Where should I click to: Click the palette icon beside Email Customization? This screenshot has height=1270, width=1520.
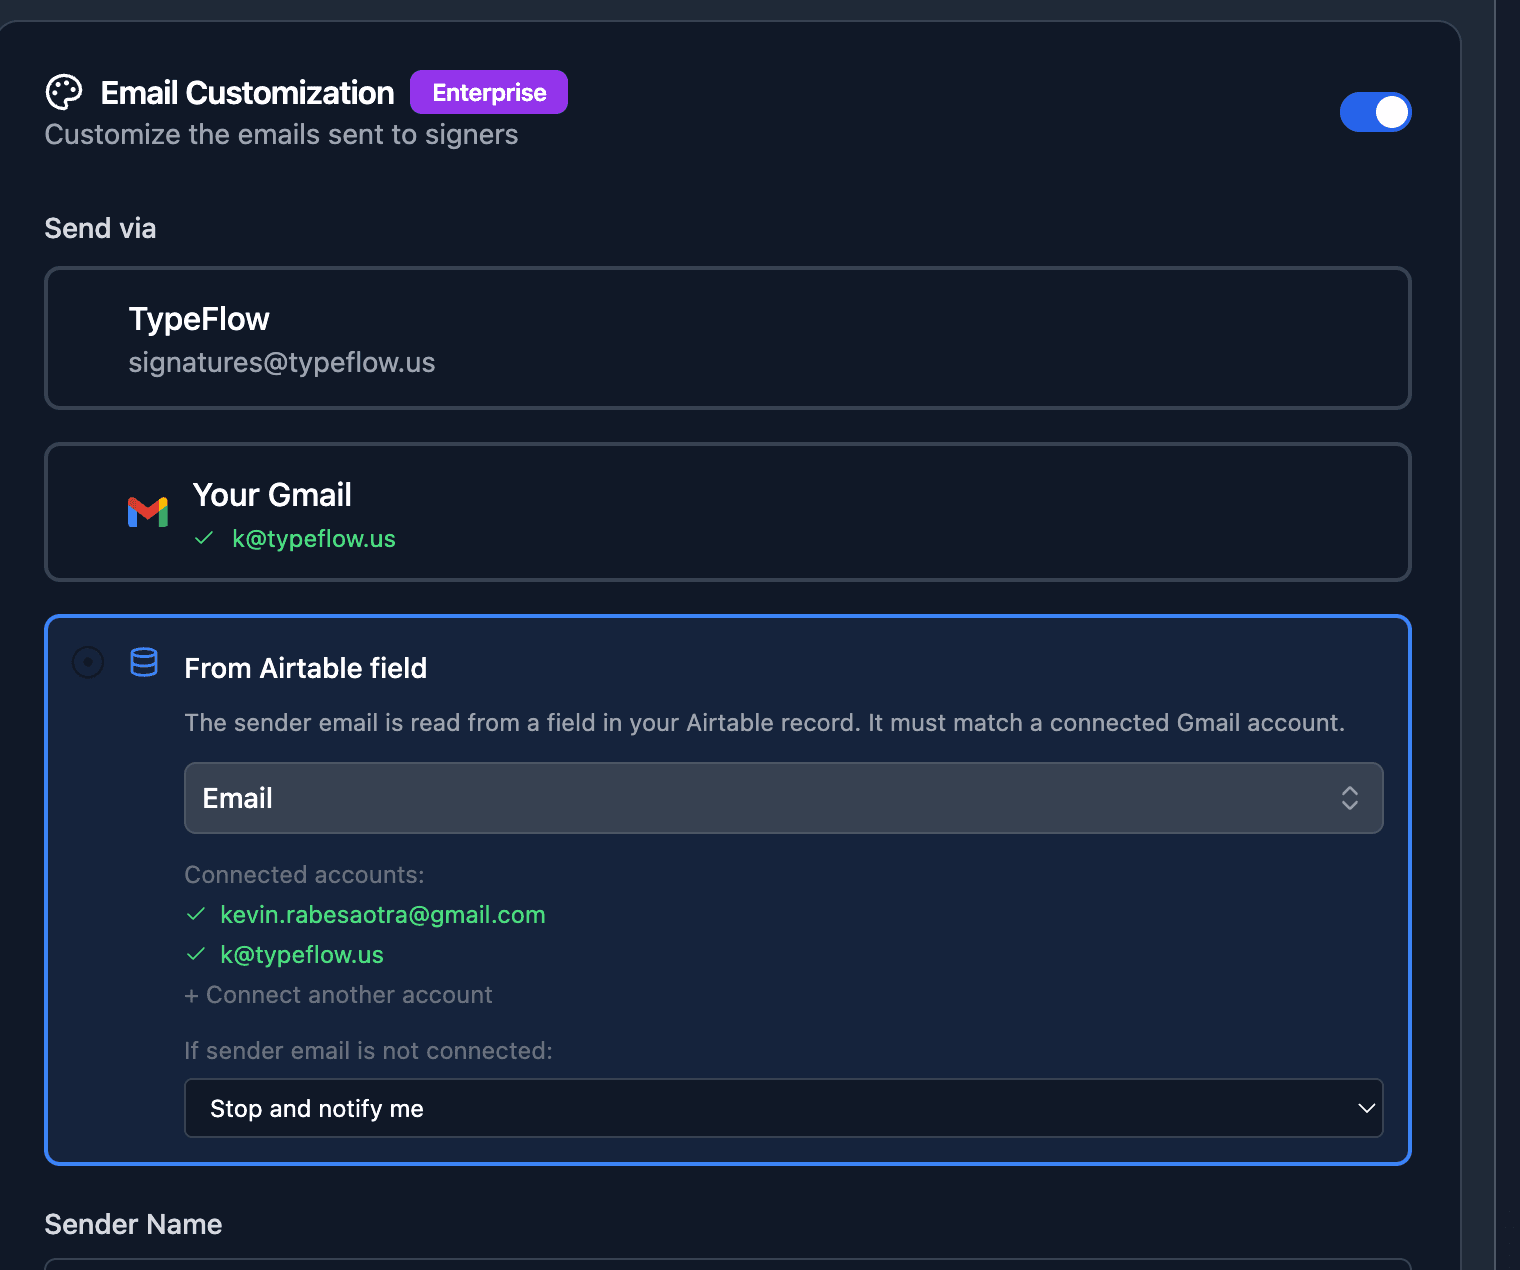click(x=64, y=93)
